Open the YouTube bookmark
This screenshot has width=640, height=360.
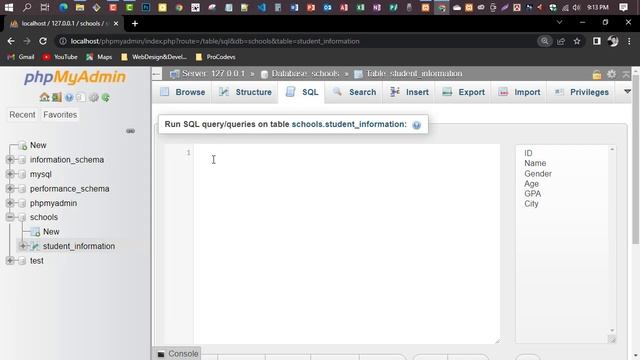(60, 57)
